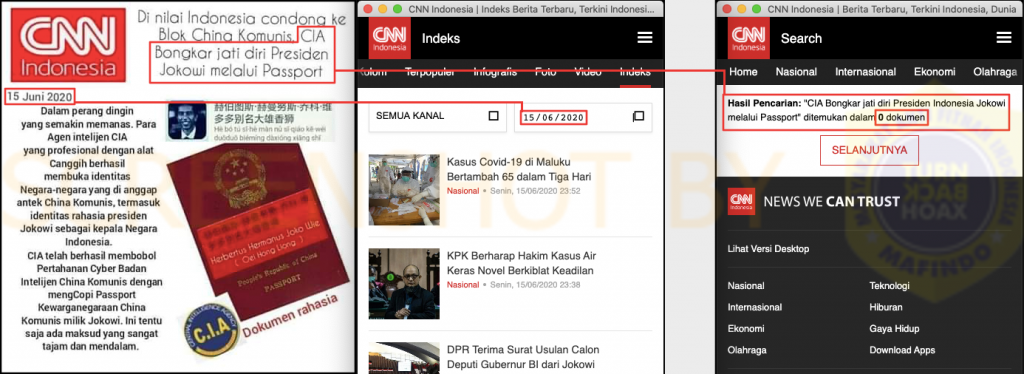The height and width of the screenshot is (374, 1024).
Task: Open Ekonomi in Search window top navigation
Action: point(935,72)
